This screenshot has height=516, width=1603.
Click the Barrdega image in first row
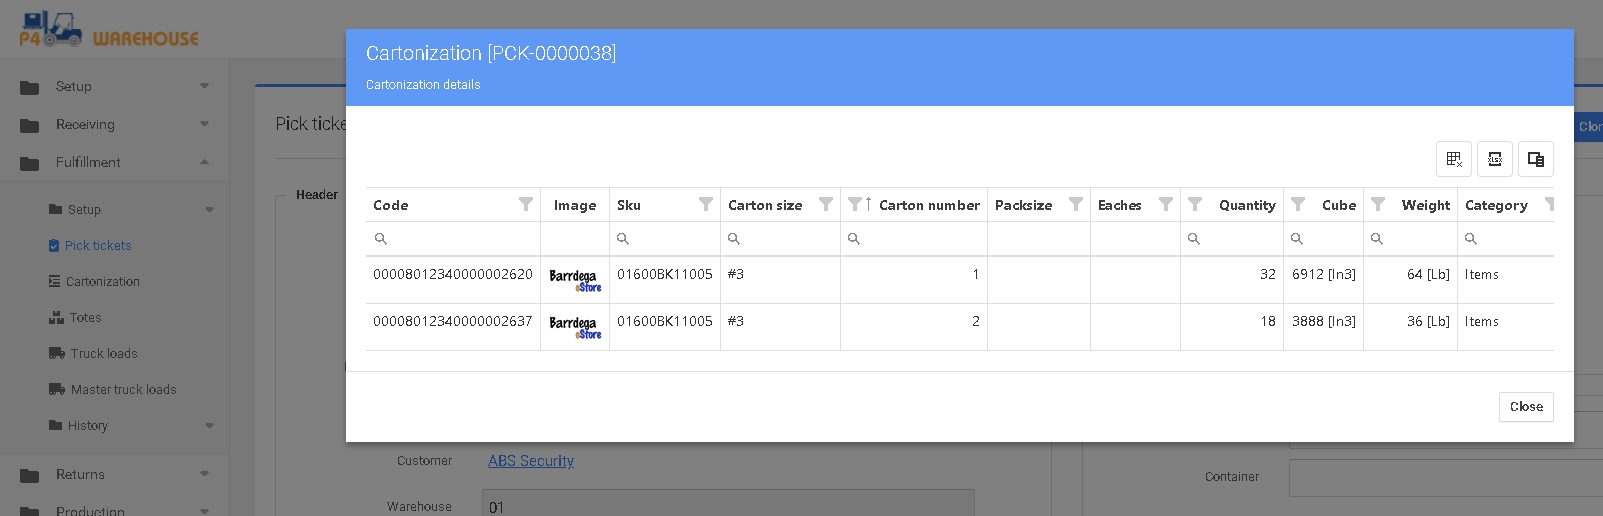[x=575, y=280]
